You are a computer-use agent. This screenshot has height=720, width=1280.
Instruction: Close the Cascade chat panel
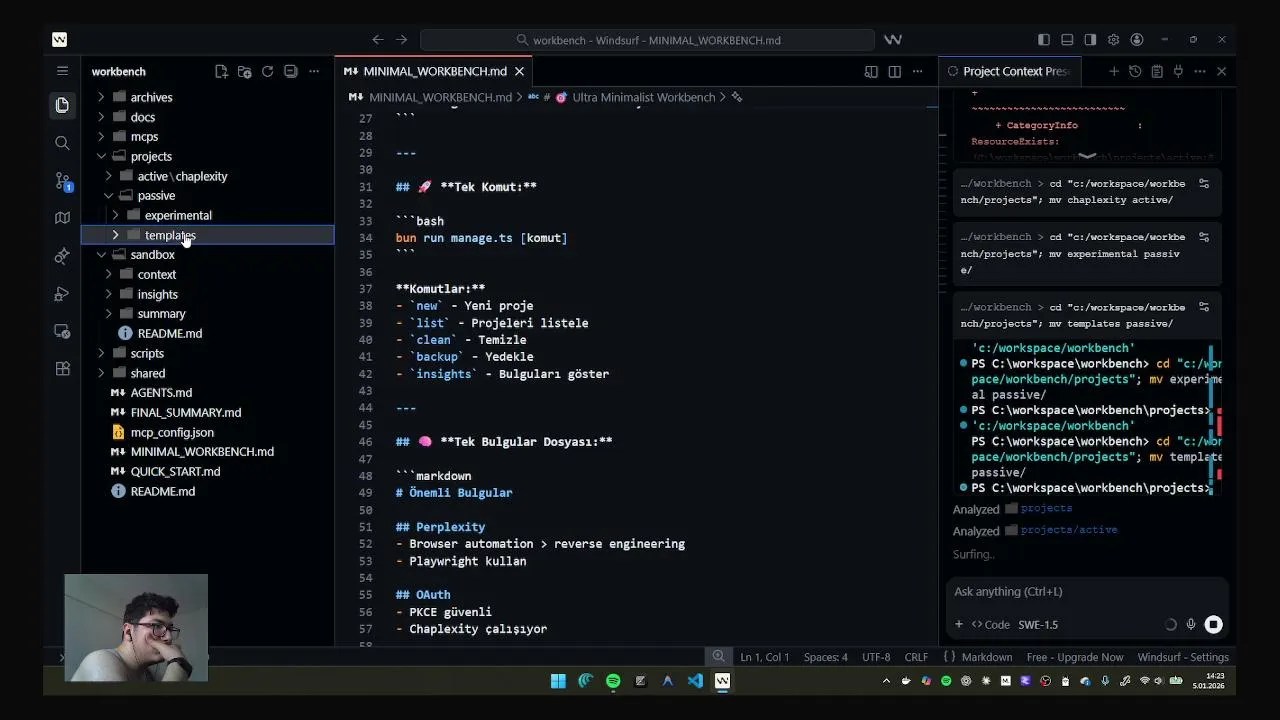pyautogui.click(x=1221, y=71)
